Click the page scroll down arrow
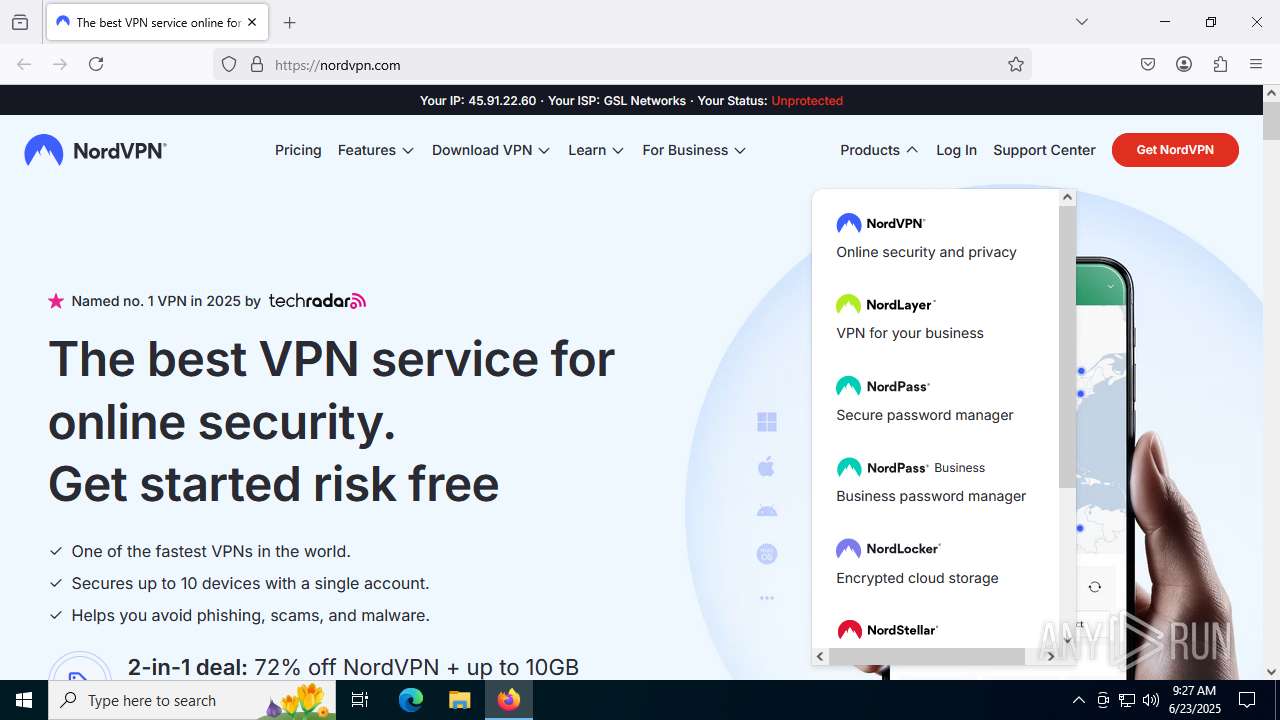The image size is (1280, 720). click(1271, 672)
